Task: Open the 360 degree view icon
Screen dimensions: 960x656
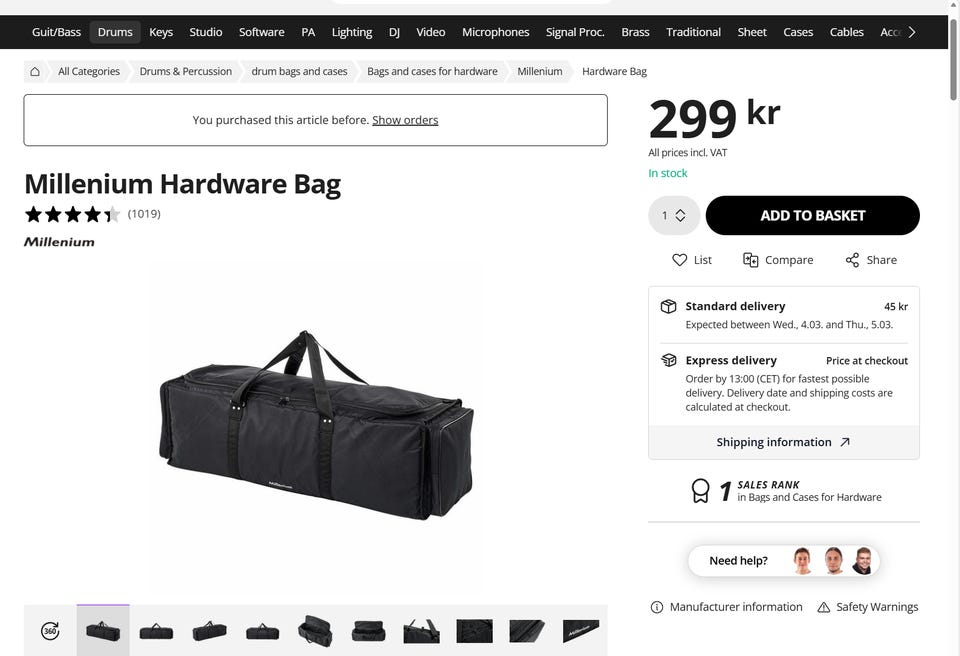Action: pos(50,630)
